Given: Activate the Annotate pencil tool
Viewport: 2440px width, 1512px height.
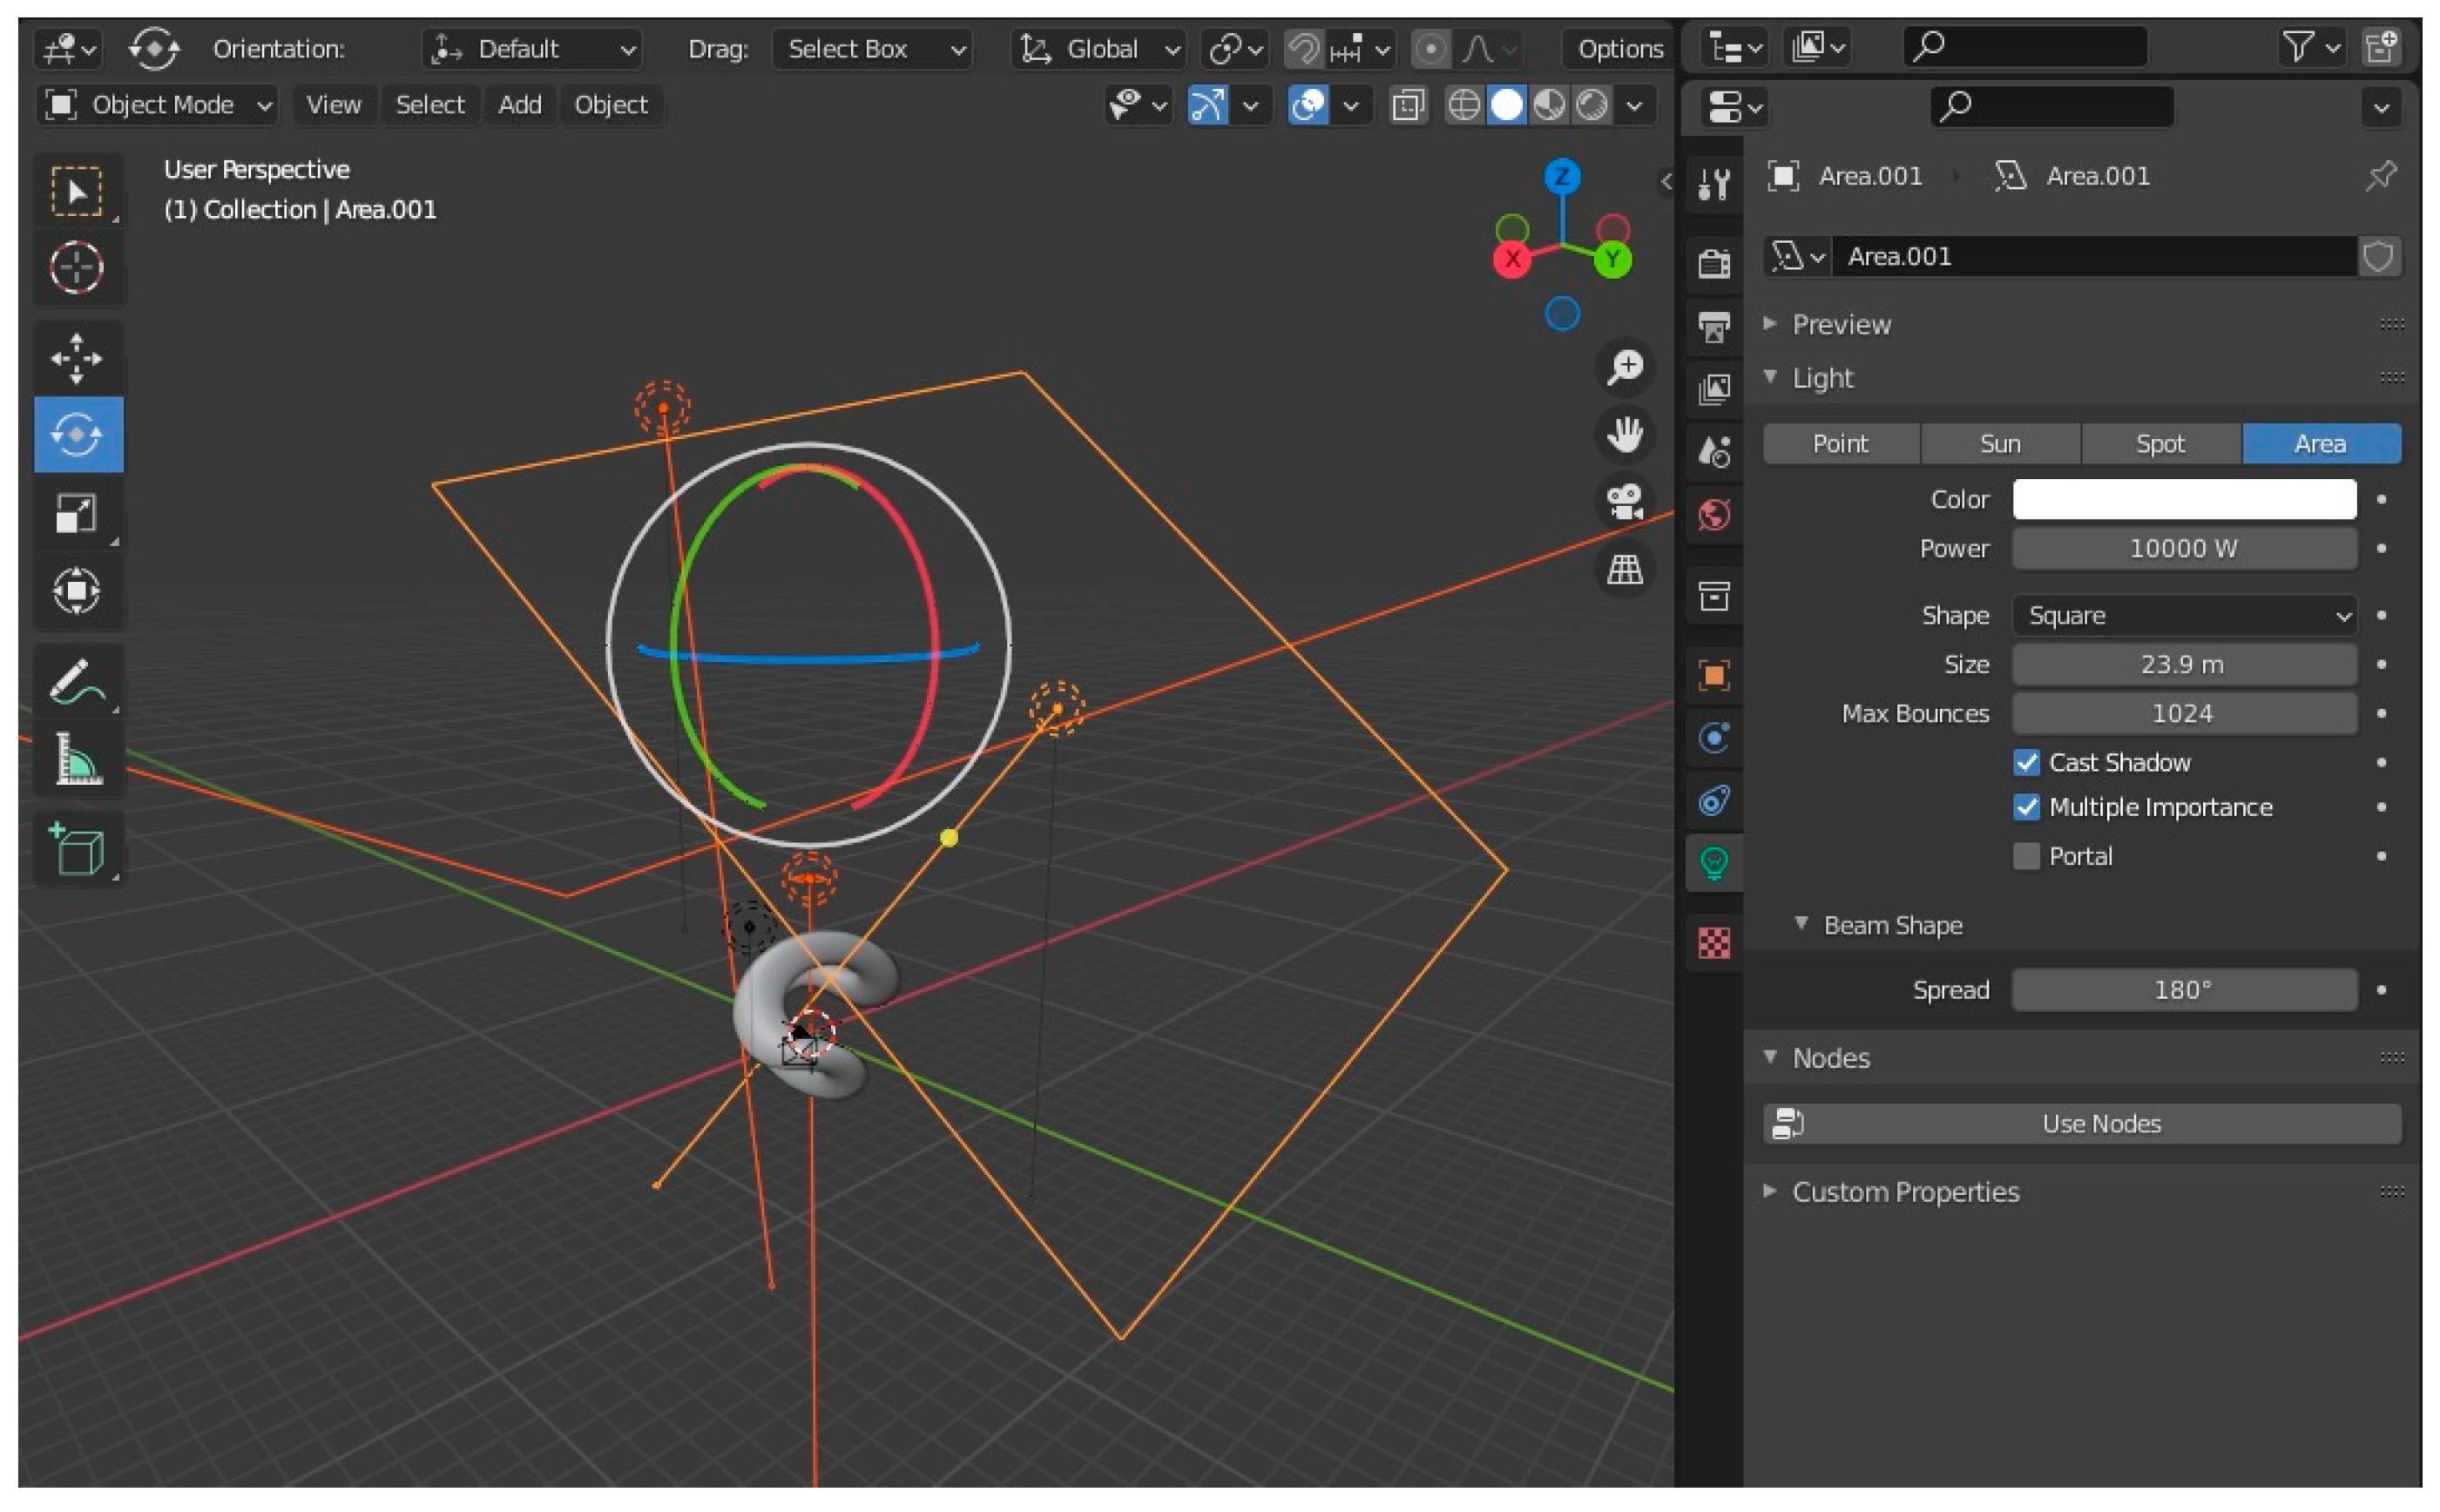Looking at the screenshot, I should point(77,683).
